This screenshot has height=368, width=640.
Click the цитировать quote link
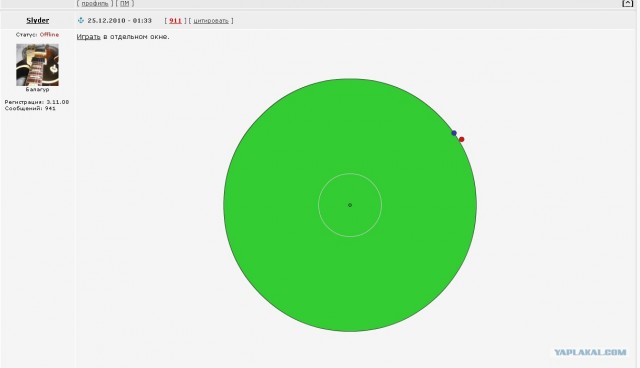pos(211,20)
